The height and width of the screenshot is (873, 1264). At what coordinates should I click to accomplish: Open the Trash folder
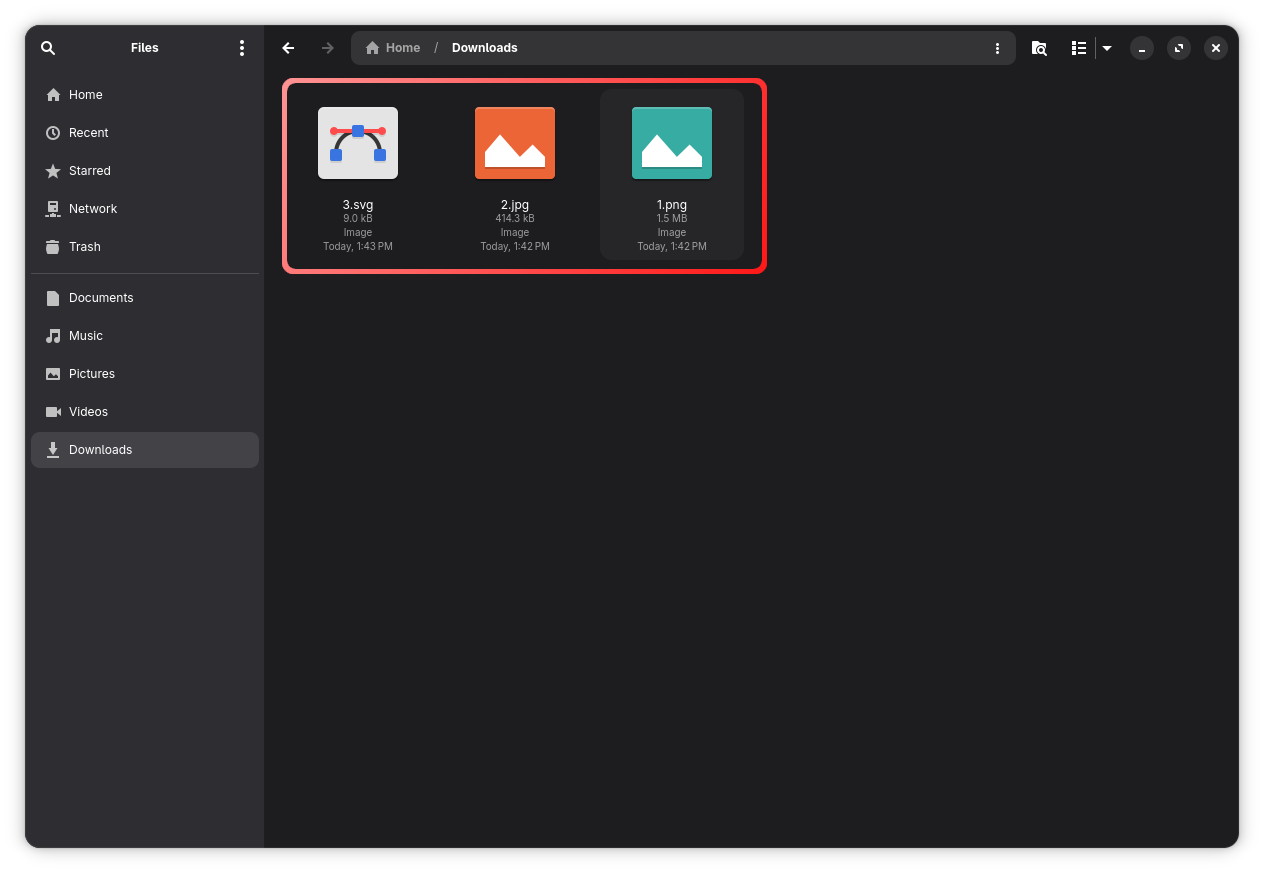pos(84,247)
